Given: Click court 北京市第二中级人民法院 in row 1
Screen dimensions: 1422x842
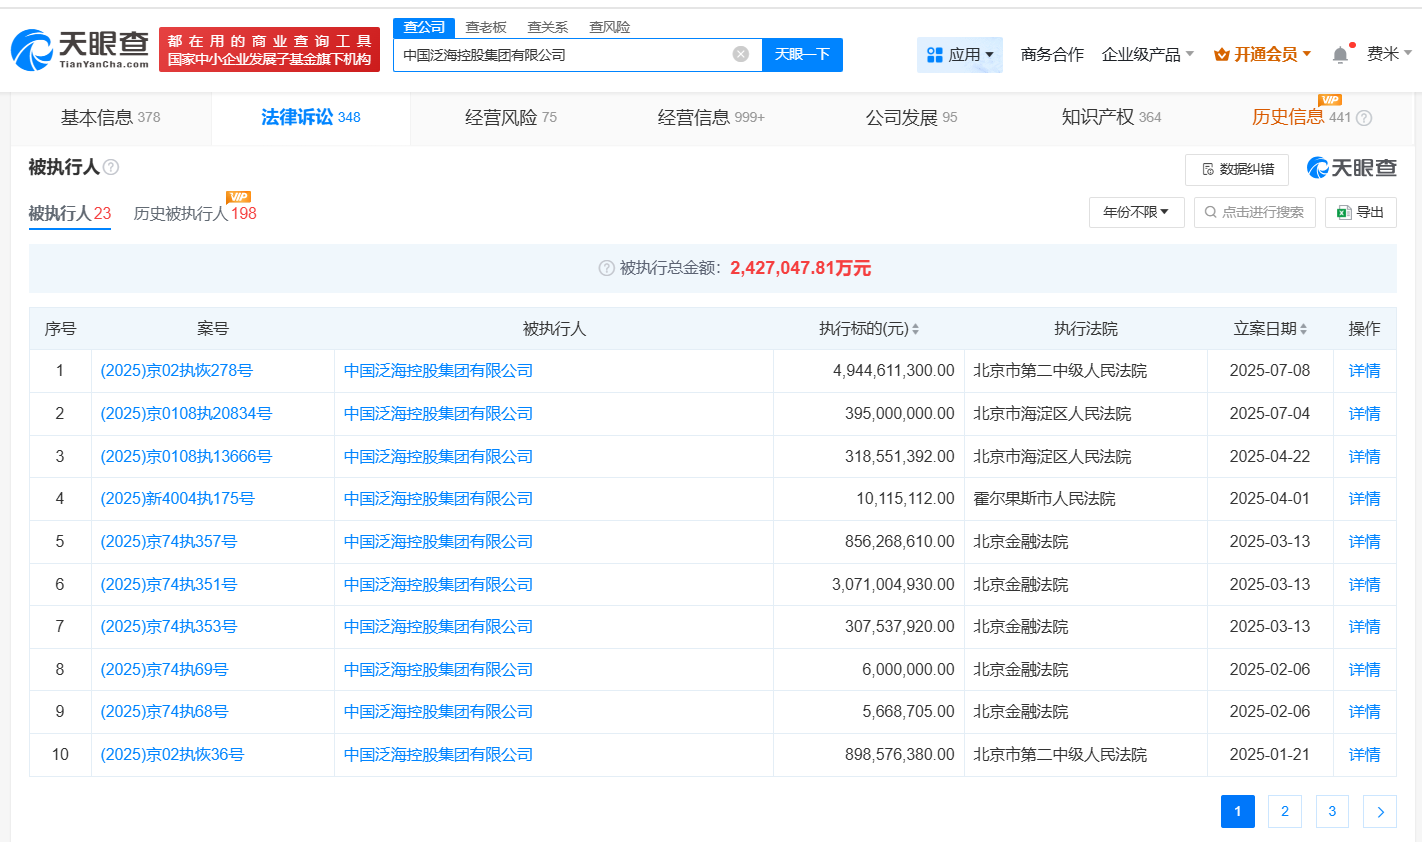Looking at the screenshot, I should click(x=1060, y=371).
